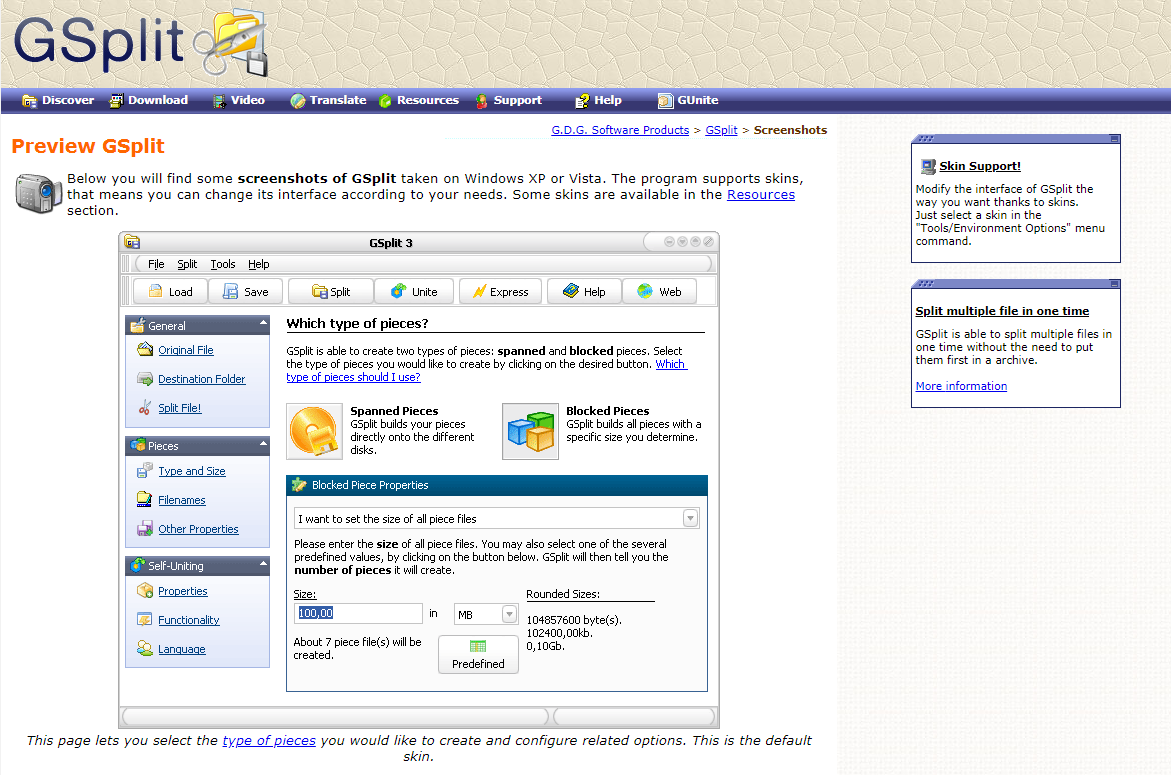Click the 'Split multiple file in one time' link
Image resolution: width=1171 pixels, height=775 pixels.
[x=1002, y=311]
